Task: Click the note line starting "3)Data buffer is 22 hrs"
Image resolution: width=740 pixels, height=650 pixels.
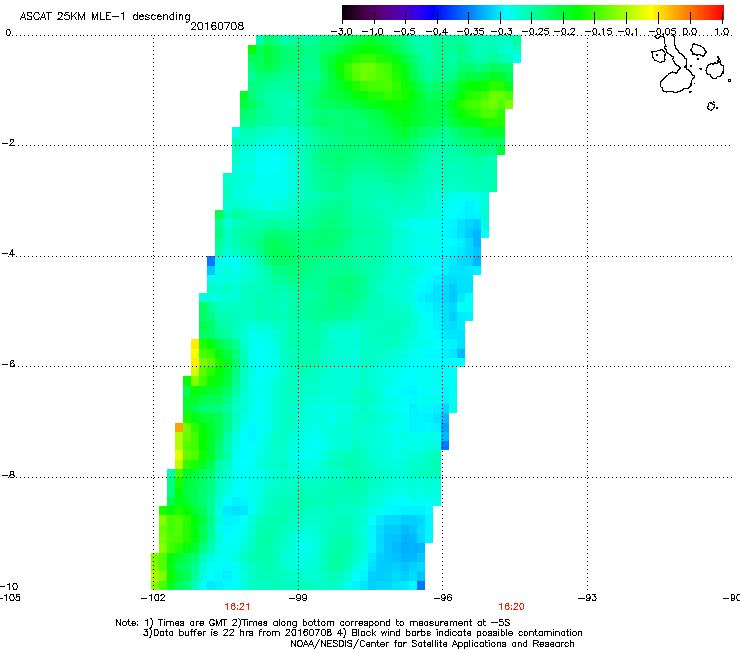Action: pos(362,633)
